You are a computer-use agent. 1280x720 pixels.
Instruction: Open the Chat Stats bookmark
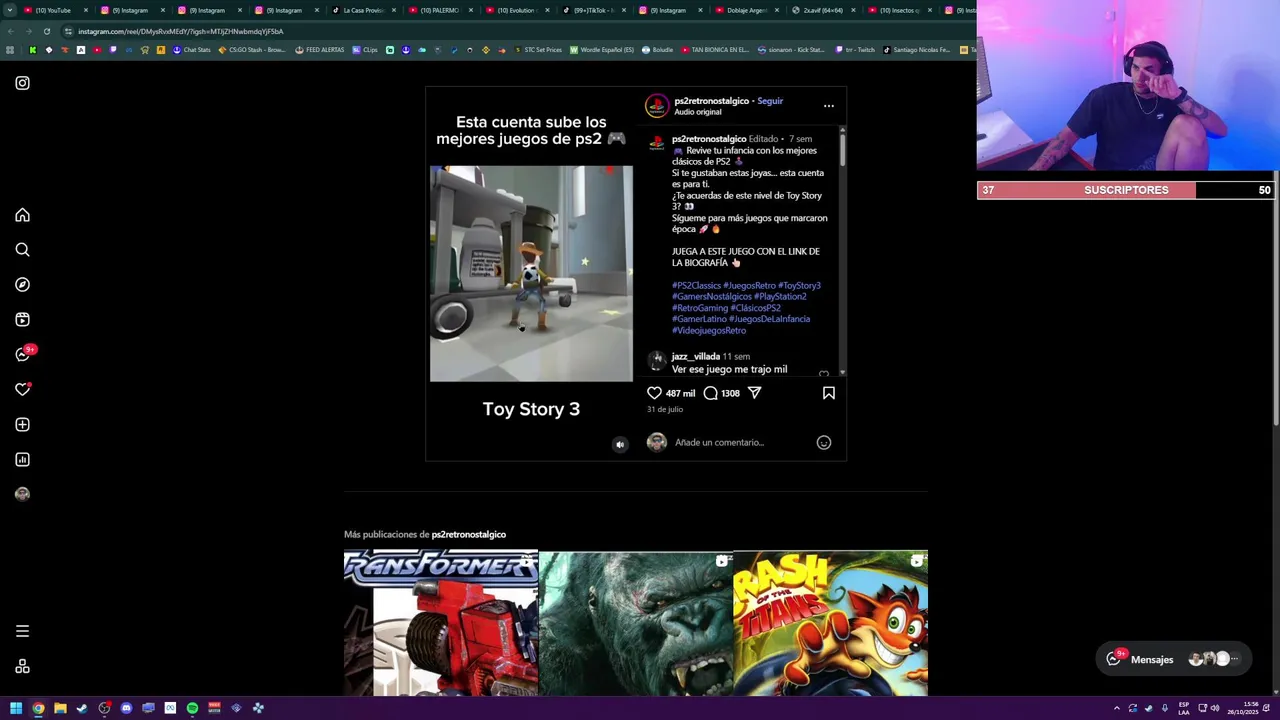(192, 50)
